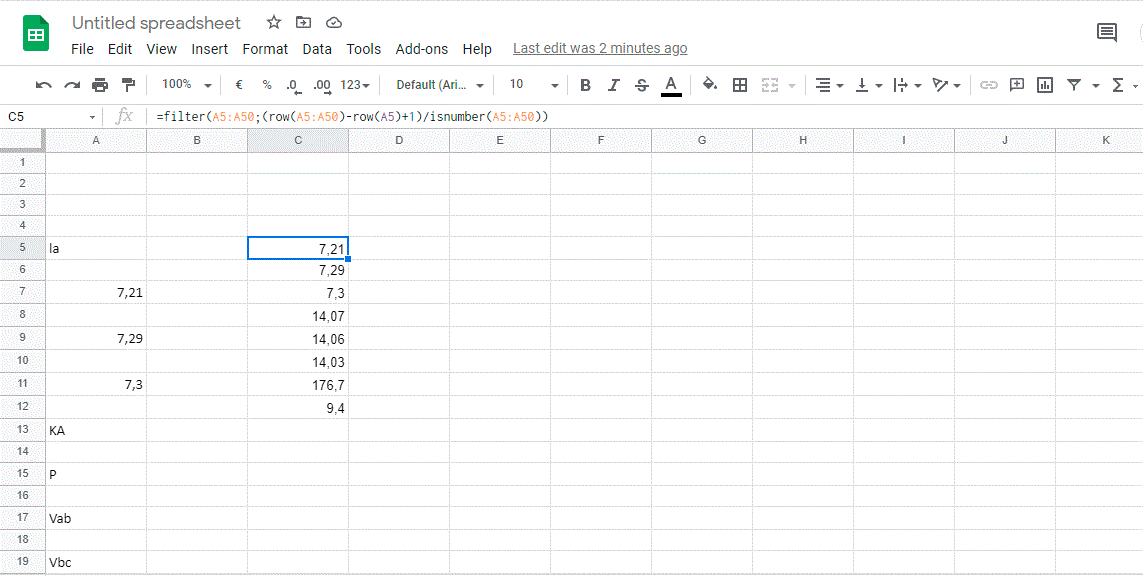Activate the paint format tool
This screenshot has height=576, width=1143.
128,85
